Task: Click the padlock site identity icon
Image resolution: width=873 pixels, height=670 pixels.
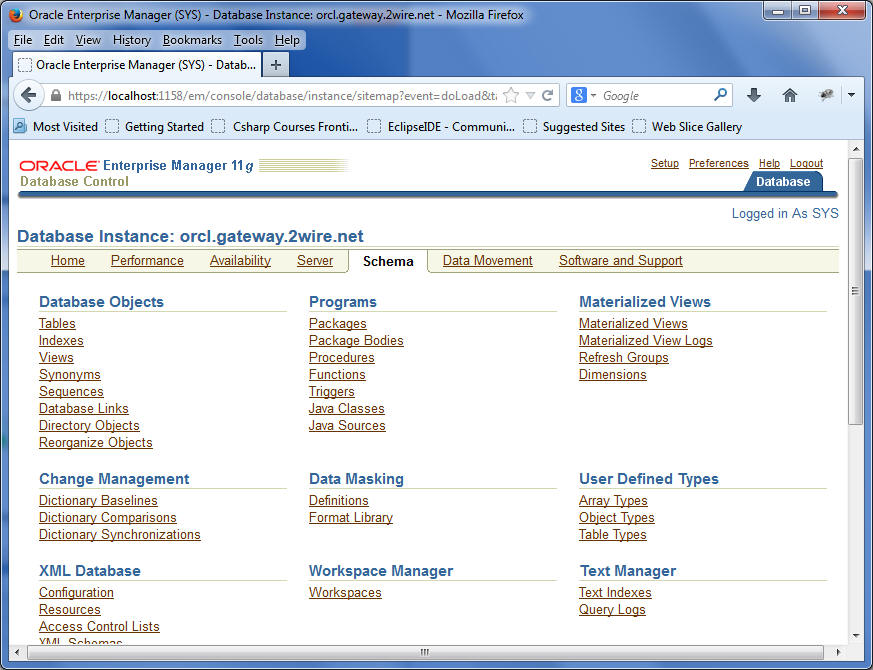Action: 56,95
